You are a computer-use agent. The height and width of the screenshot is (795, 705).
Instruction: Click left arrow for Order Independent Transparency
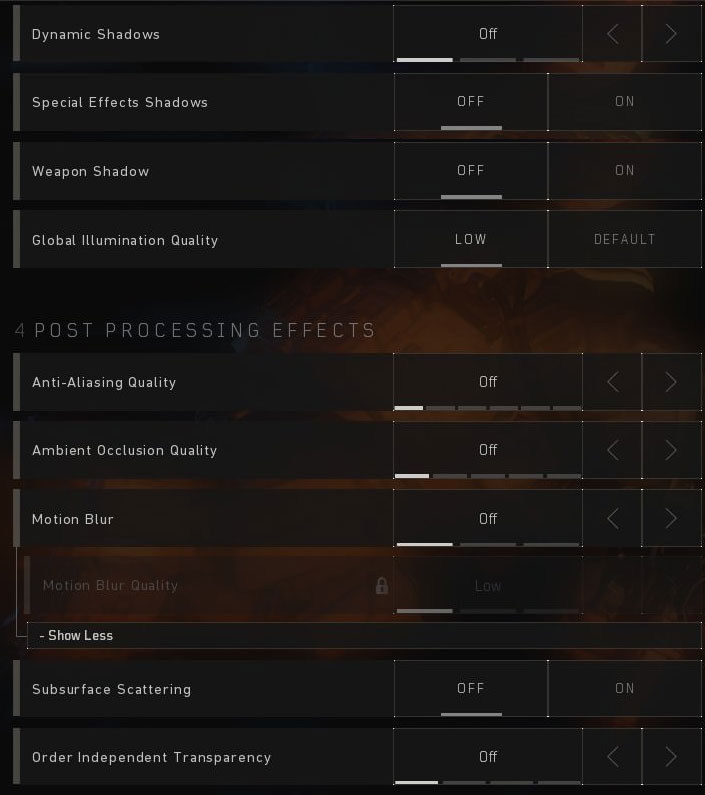tap(612, 756)
